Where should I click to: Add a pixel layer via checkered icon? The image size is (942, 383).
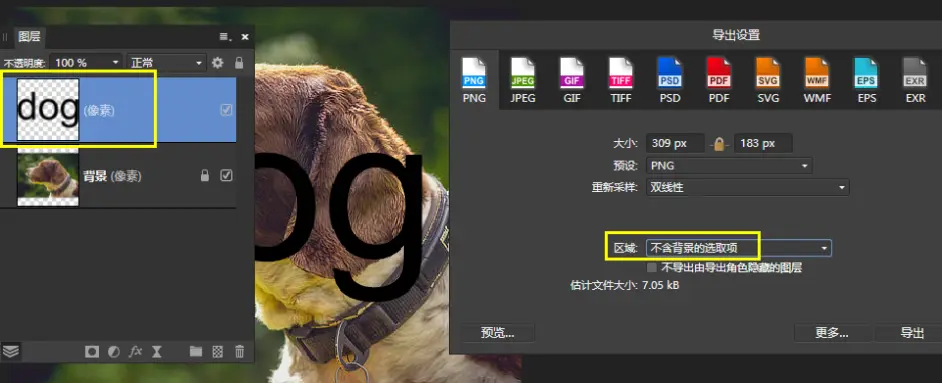(217, 352)
